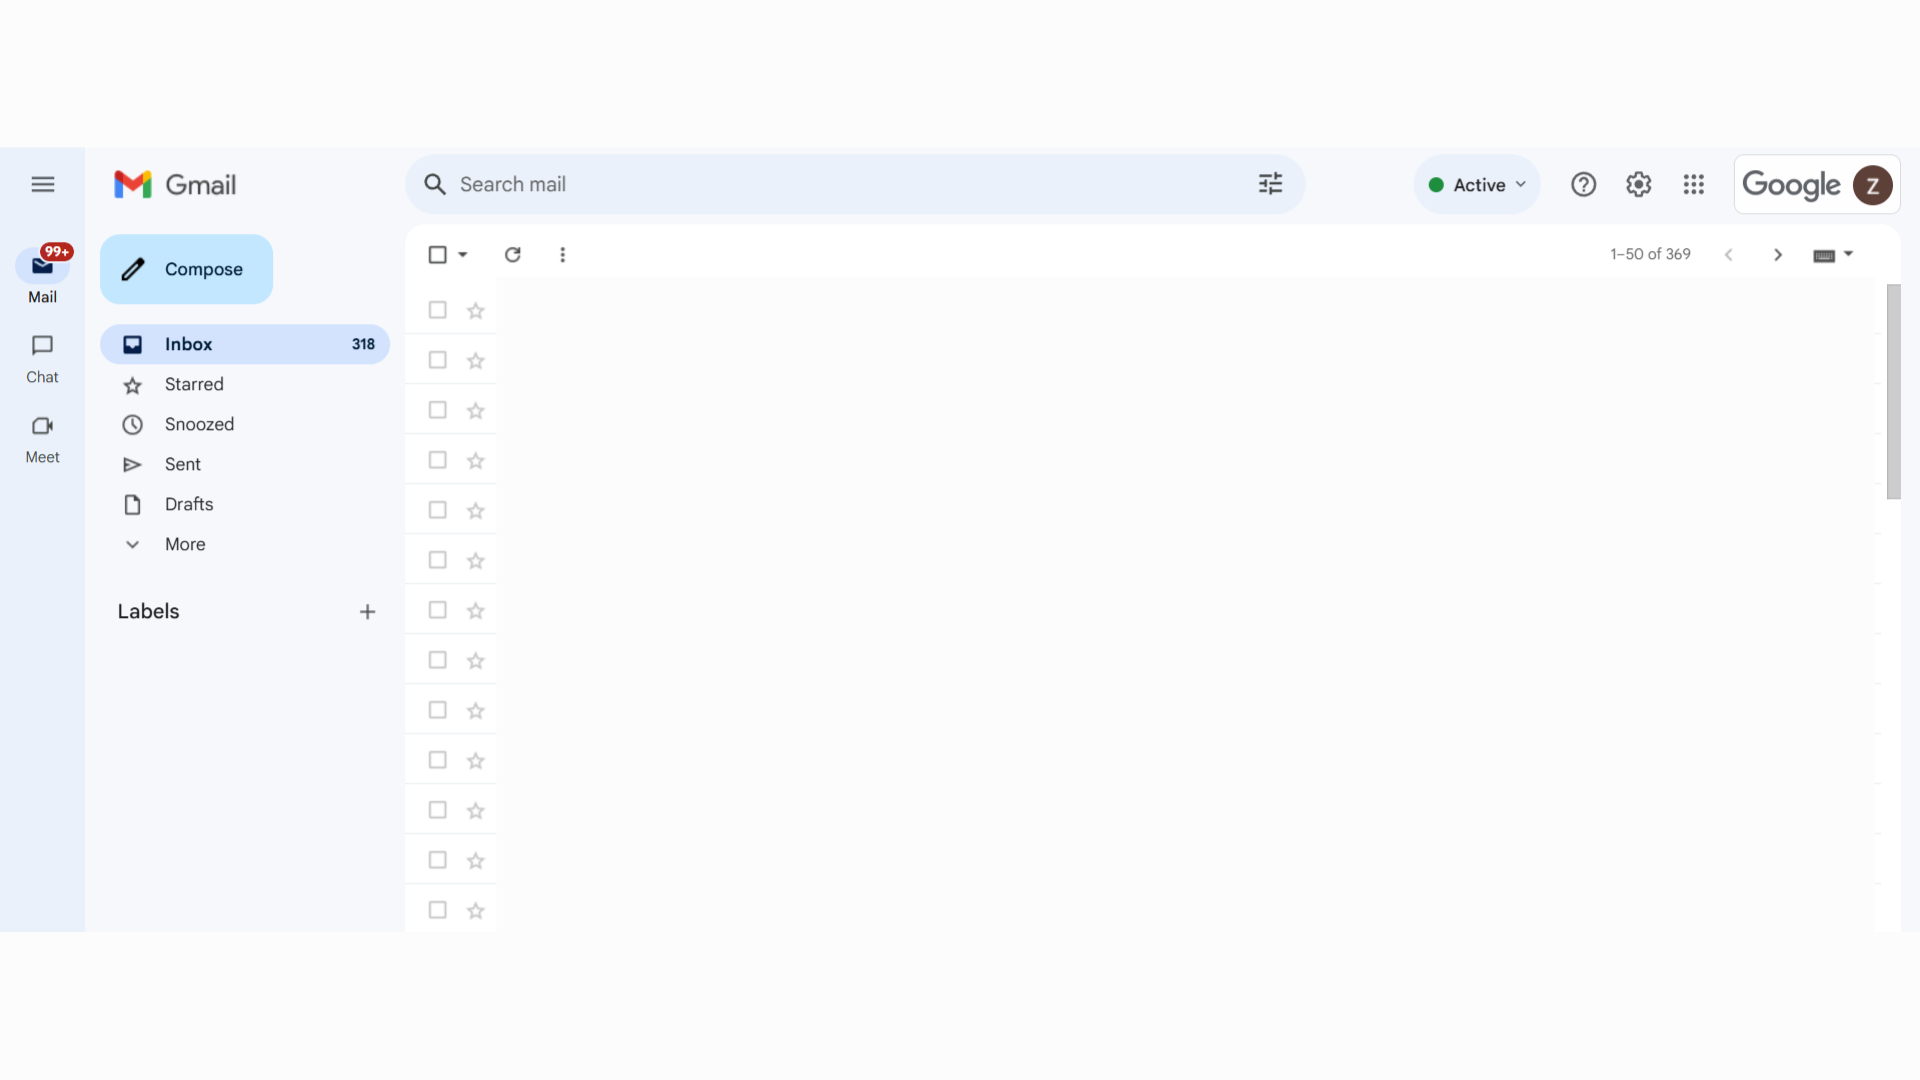
Task: Open the select dropdown arrow beside checkbox
Action: 463,254
